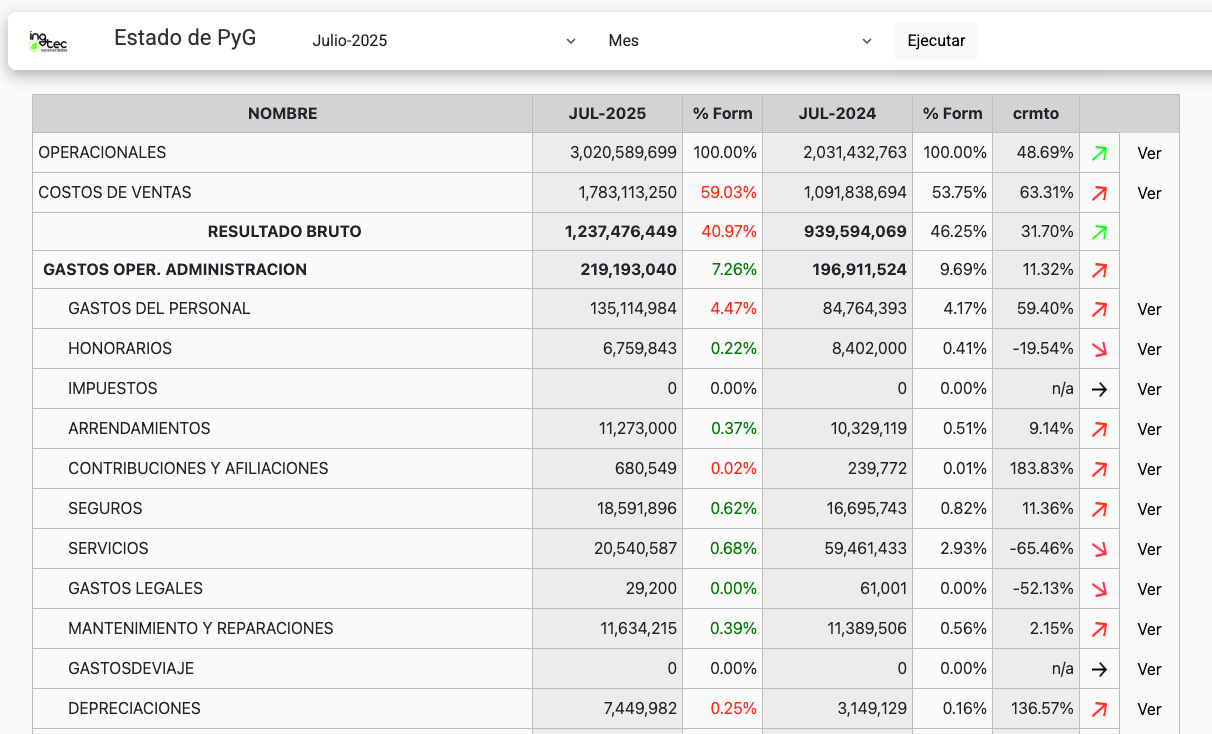Screen dimensions: 1212x734
Task: Click the crmto column header
Action: [1035, 114]
